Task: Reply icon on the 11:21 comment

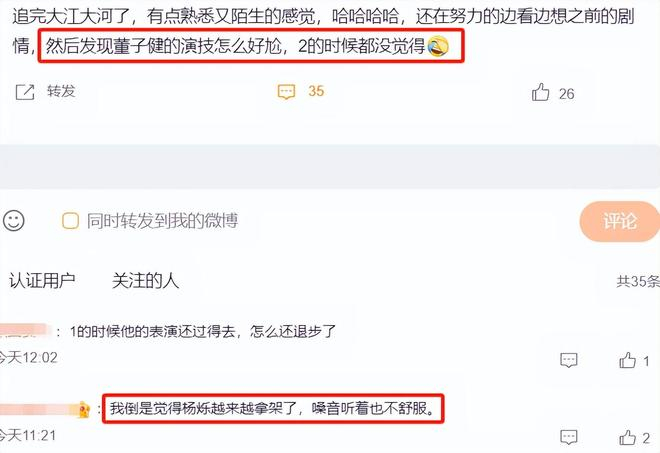Action: pos(569,437)
